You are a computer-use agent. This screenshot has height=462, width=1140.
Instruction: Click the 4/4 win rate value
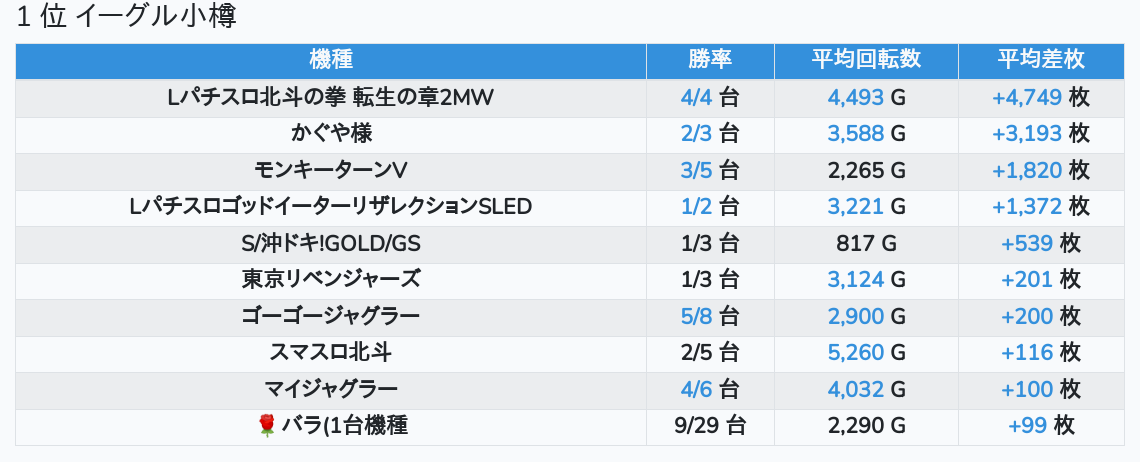click(x=695, y=97)
